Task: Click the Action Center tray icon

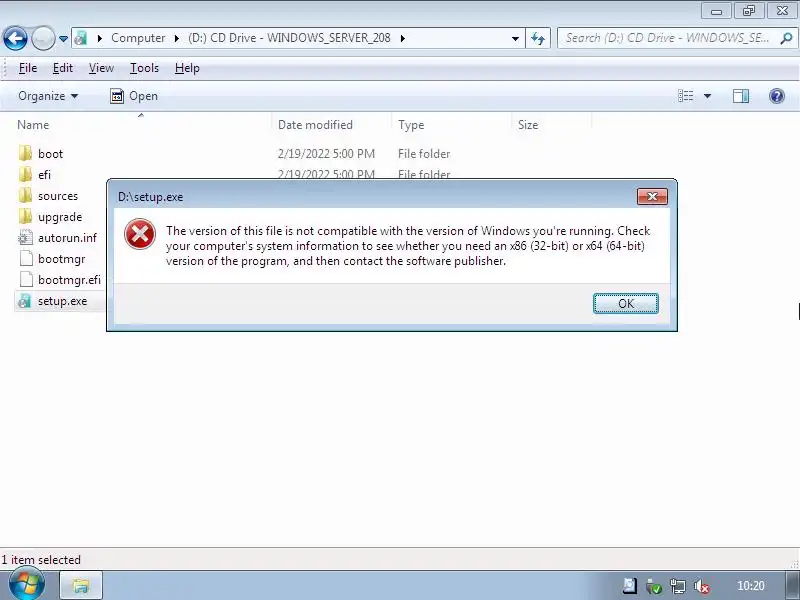Action: pos(630,587)
